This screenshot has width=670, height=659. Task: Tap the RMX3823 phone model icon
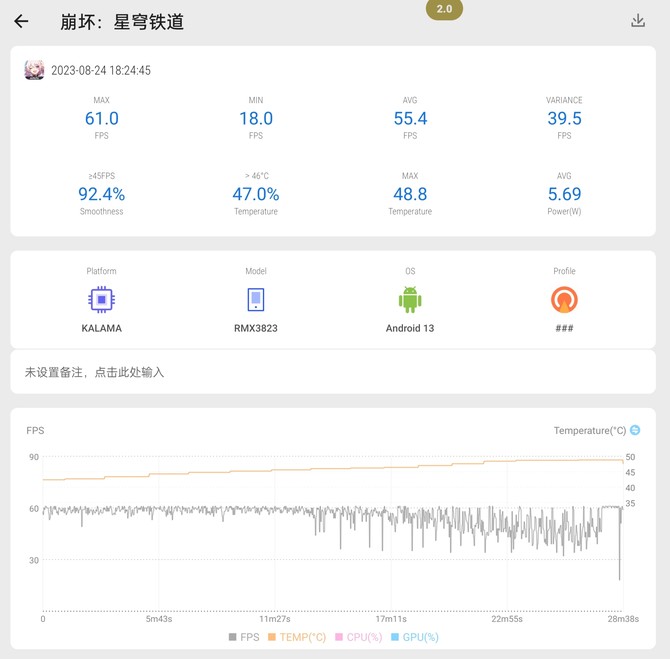[256, 300]
